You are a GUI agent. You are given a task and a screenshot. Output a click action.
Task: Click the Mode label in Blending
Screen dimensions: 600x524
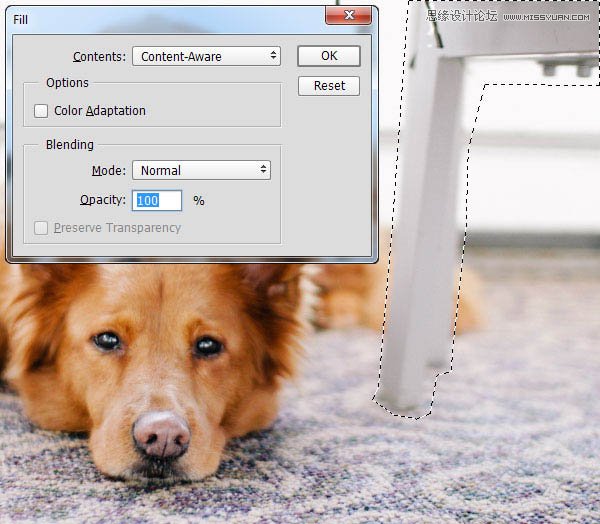coord(109,171)
